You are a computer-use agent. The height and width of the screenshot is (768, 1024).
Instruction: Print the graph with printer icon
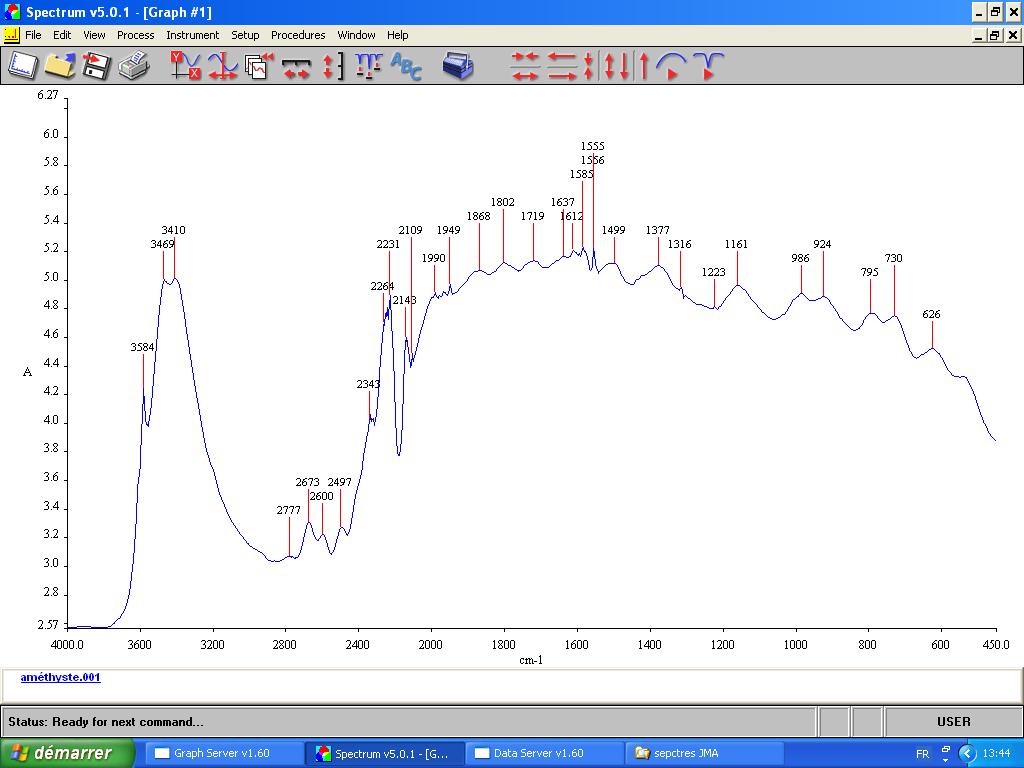(133, 67)
